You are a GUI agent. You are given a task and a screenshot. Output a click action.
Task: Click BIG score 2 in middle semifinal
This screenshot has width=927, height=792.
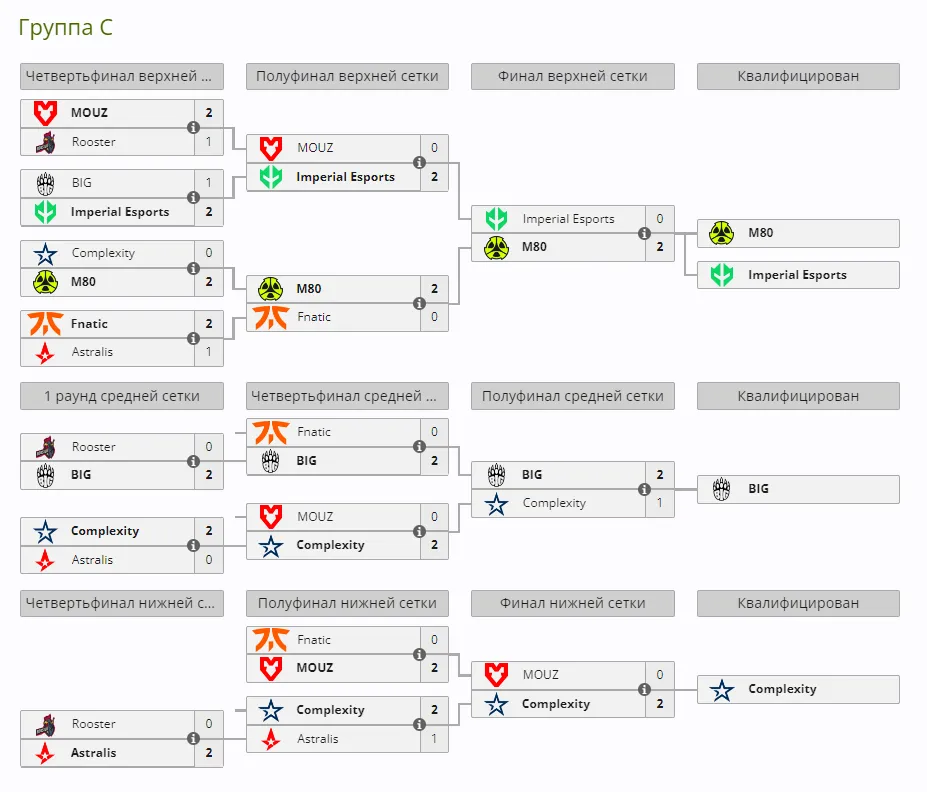[660, 475]
